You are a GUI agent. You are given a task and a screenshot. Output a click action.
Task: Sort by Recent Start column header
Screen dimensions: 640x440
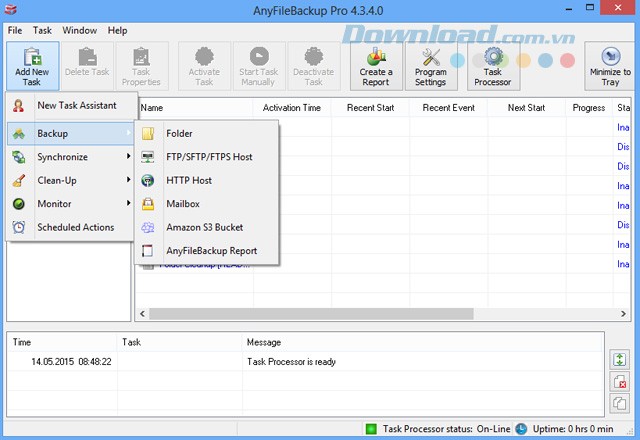pos(371,108)
